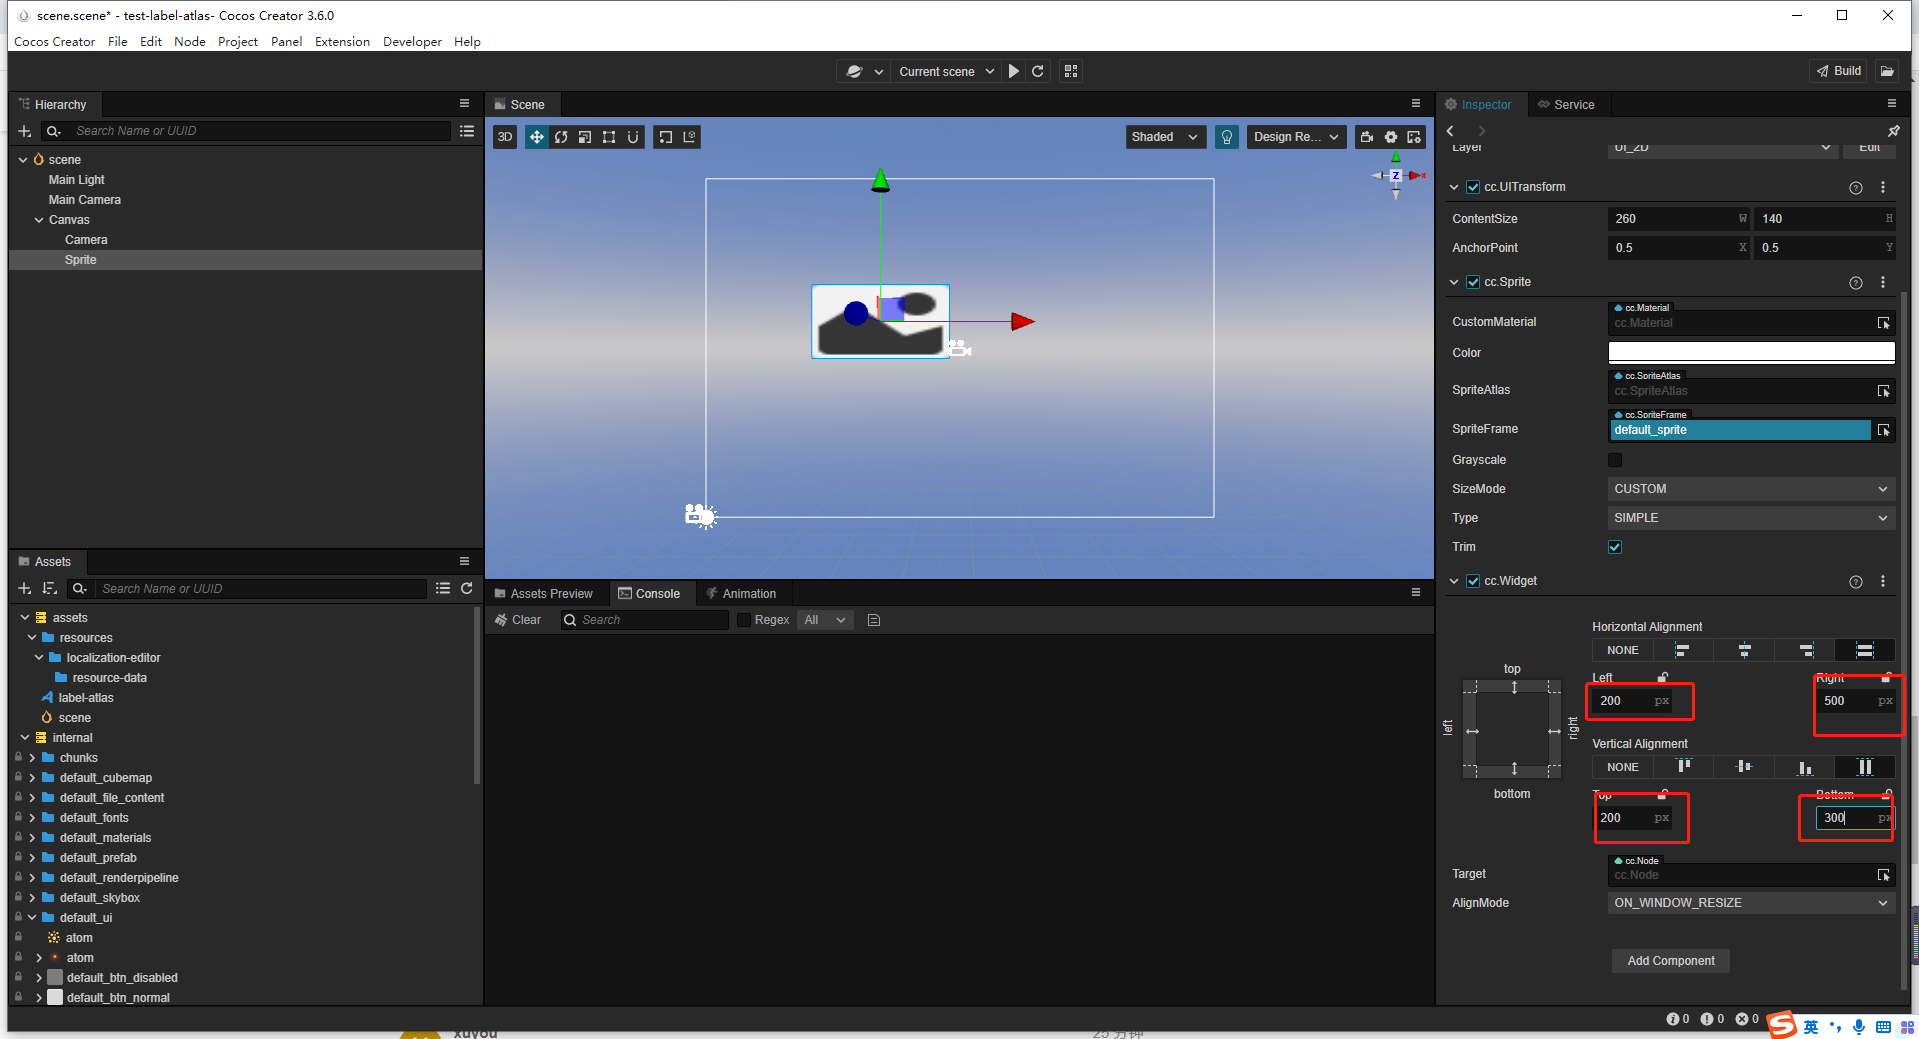This screenshot has height=1039, width=1919.
Task: Open the Design Resolution dropdown
Action: click(x=1296, y=137)
